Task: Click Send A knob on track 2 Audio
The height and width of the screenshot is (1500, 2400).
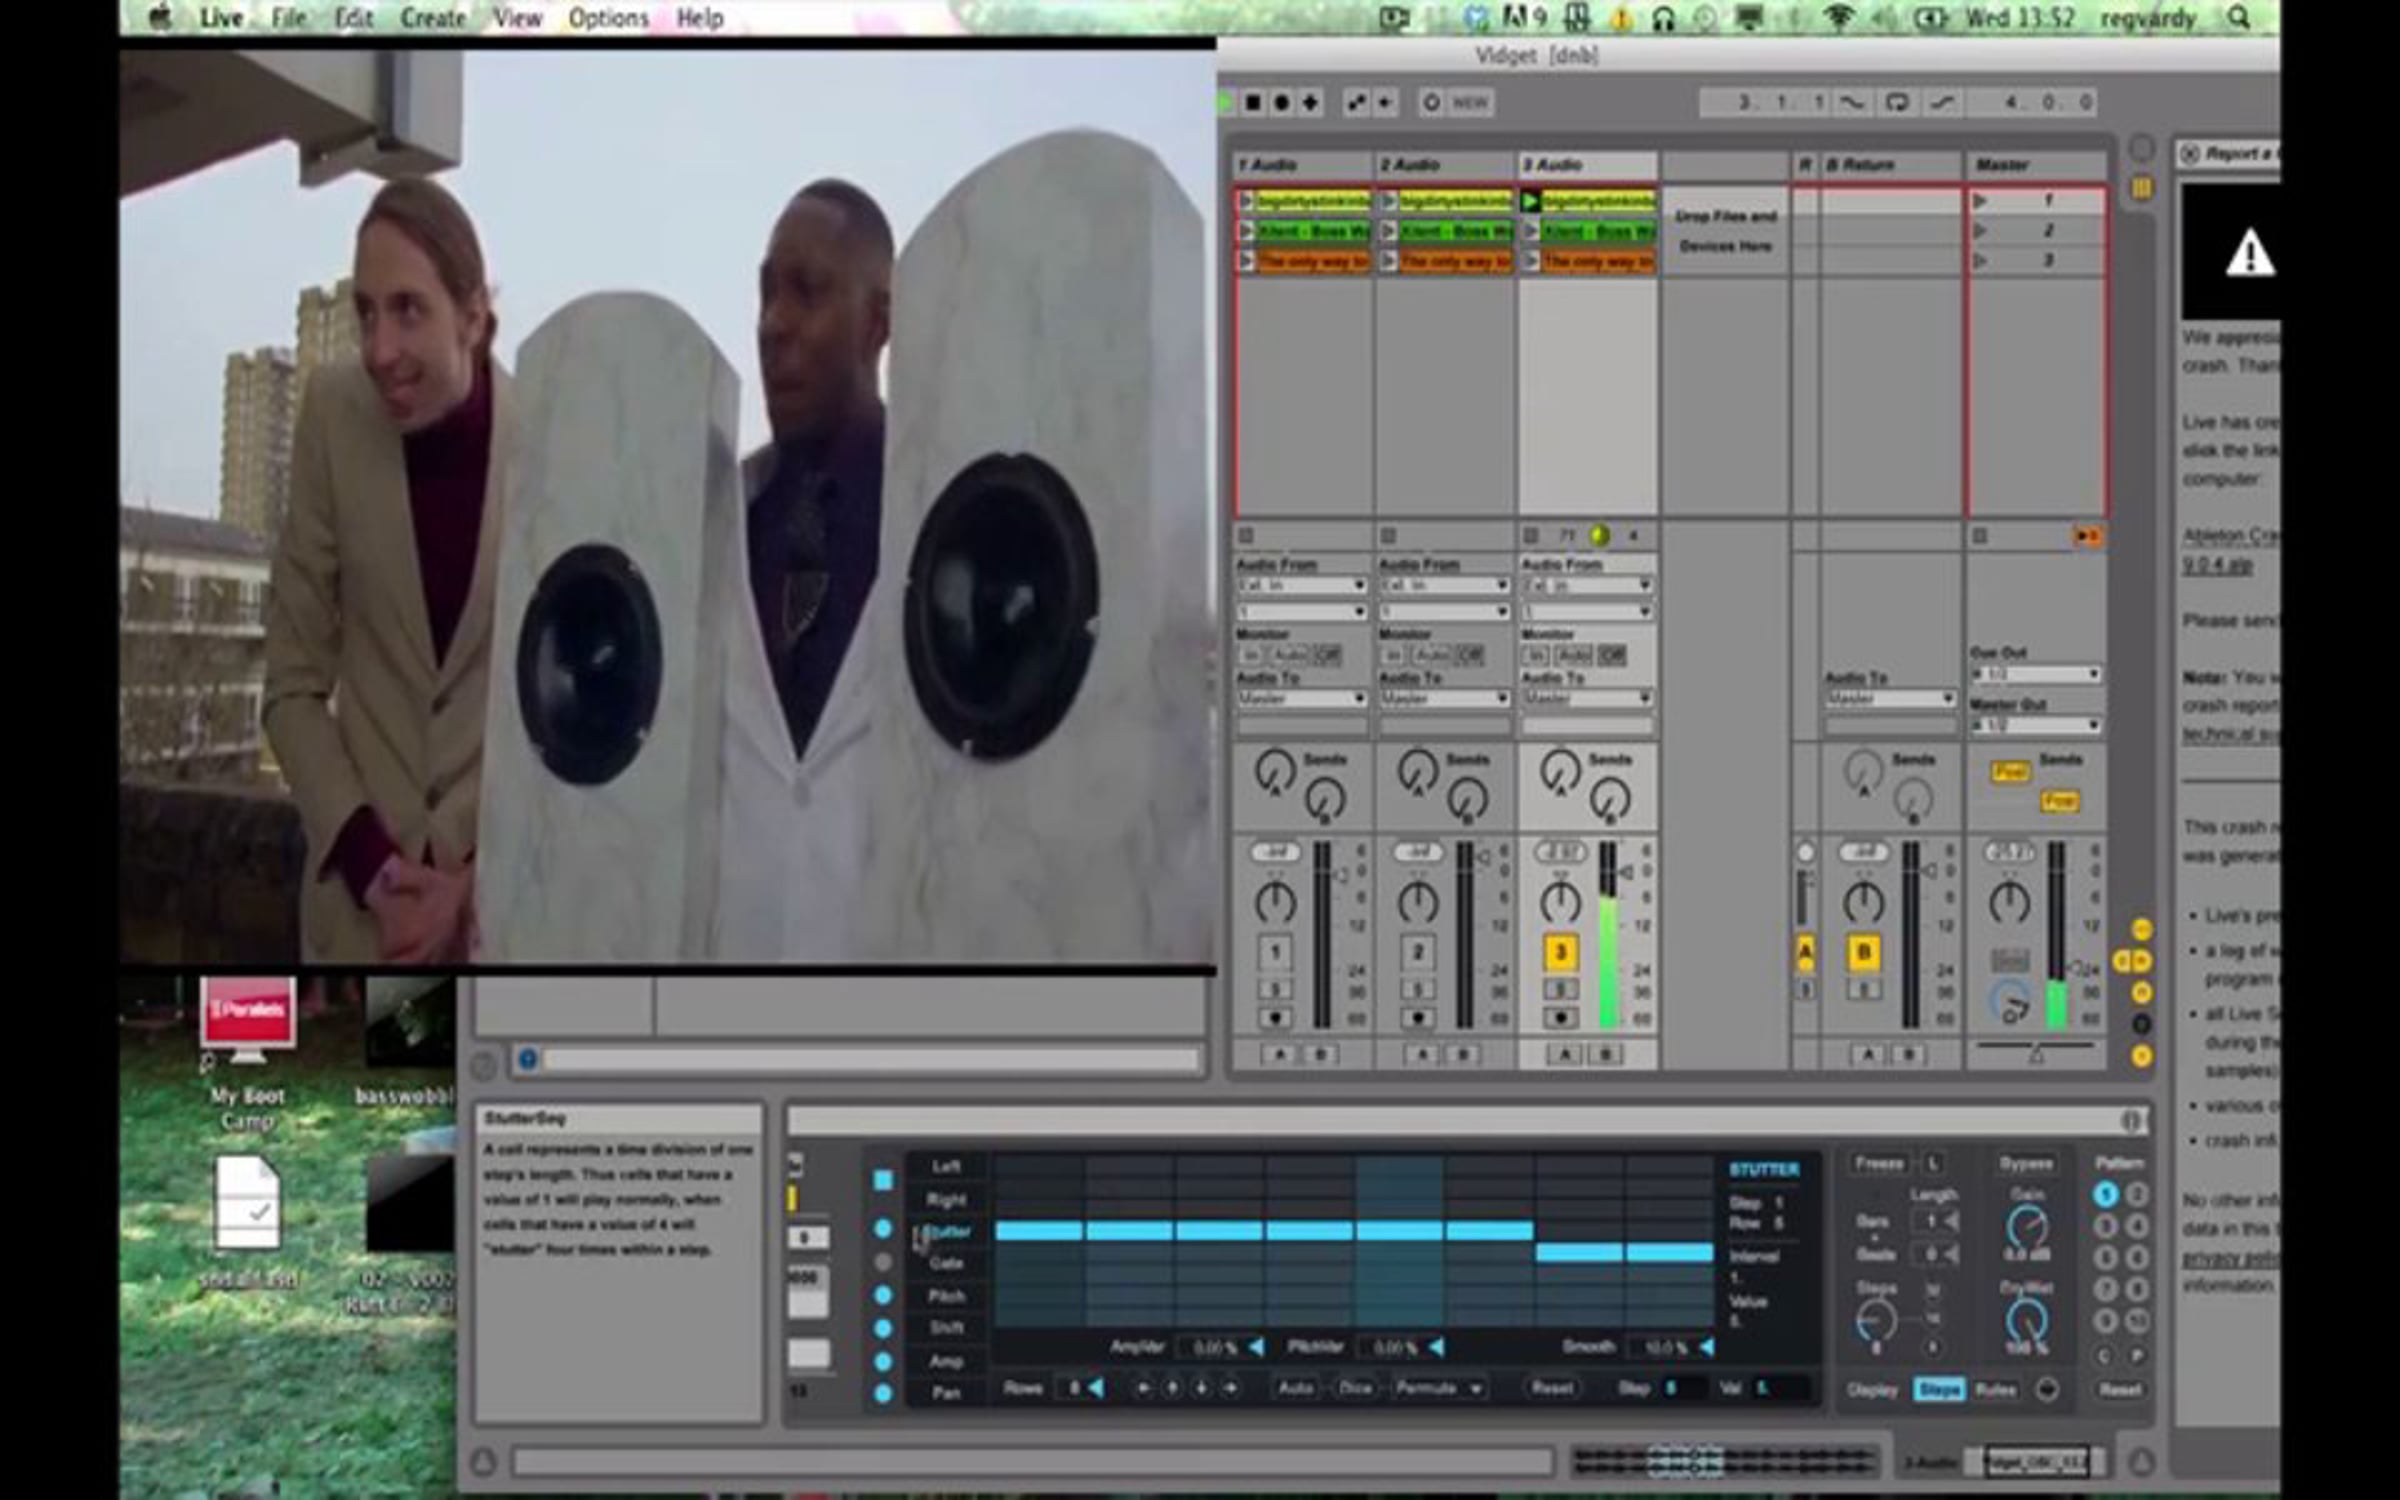Action: click(x=1417, y=771)
